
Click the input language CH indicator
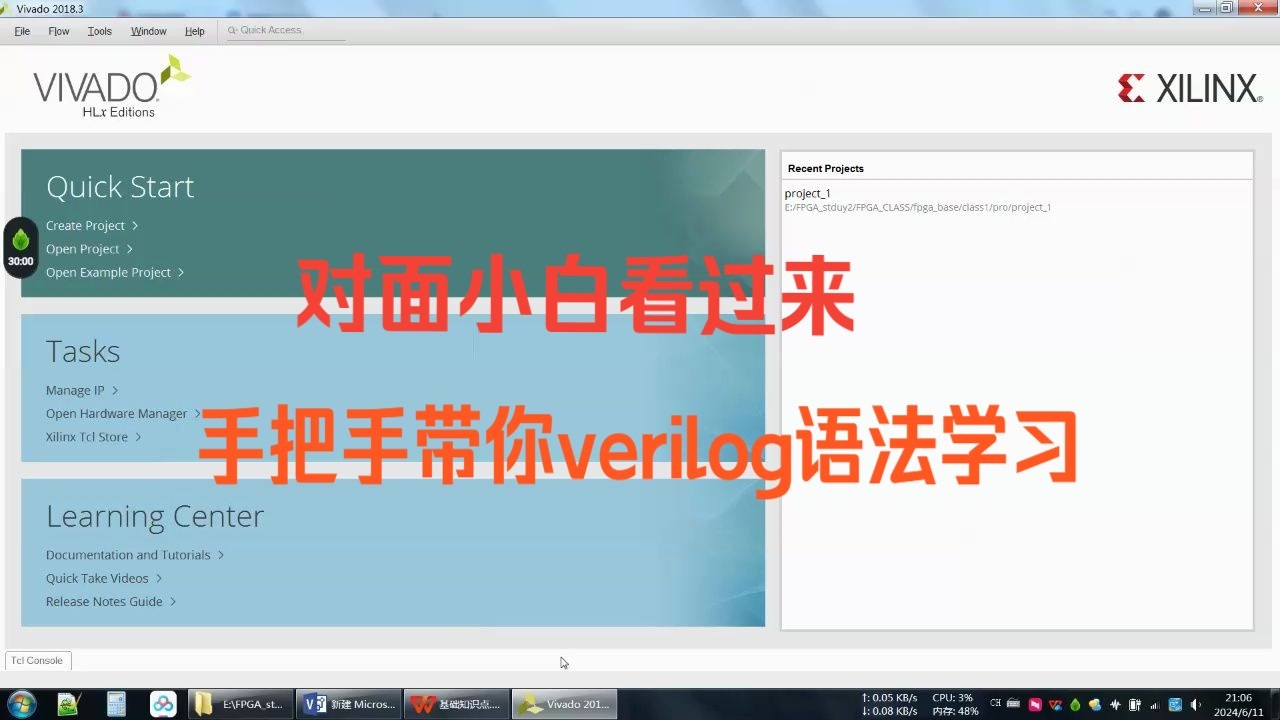pyautogui.click(x=996, y=704)
